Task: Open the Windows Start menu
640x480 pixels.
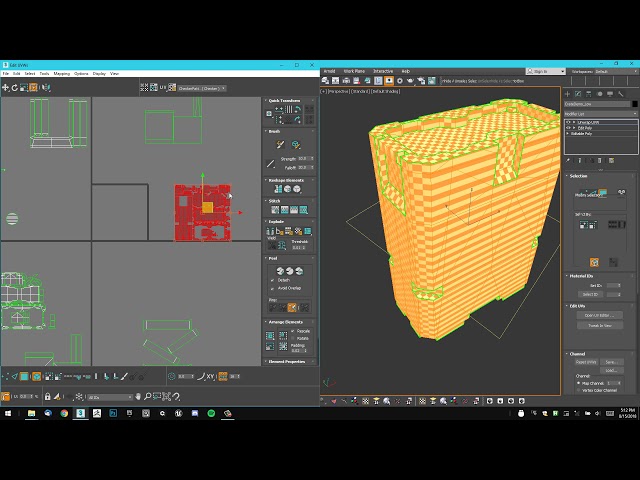Action: pos(7,413)
